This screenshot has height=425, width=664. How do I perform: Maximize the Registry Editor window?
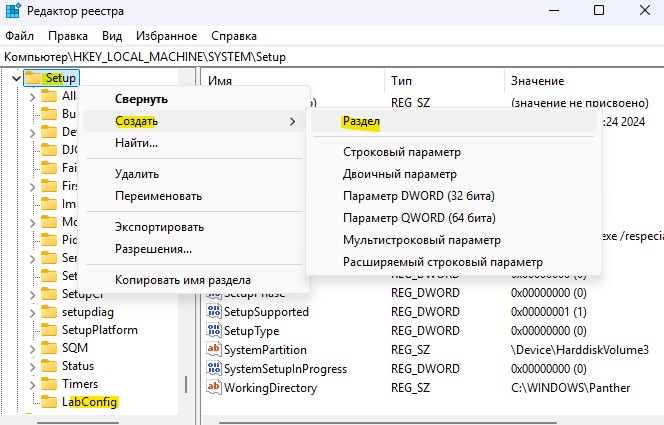[x=599, y=10]
